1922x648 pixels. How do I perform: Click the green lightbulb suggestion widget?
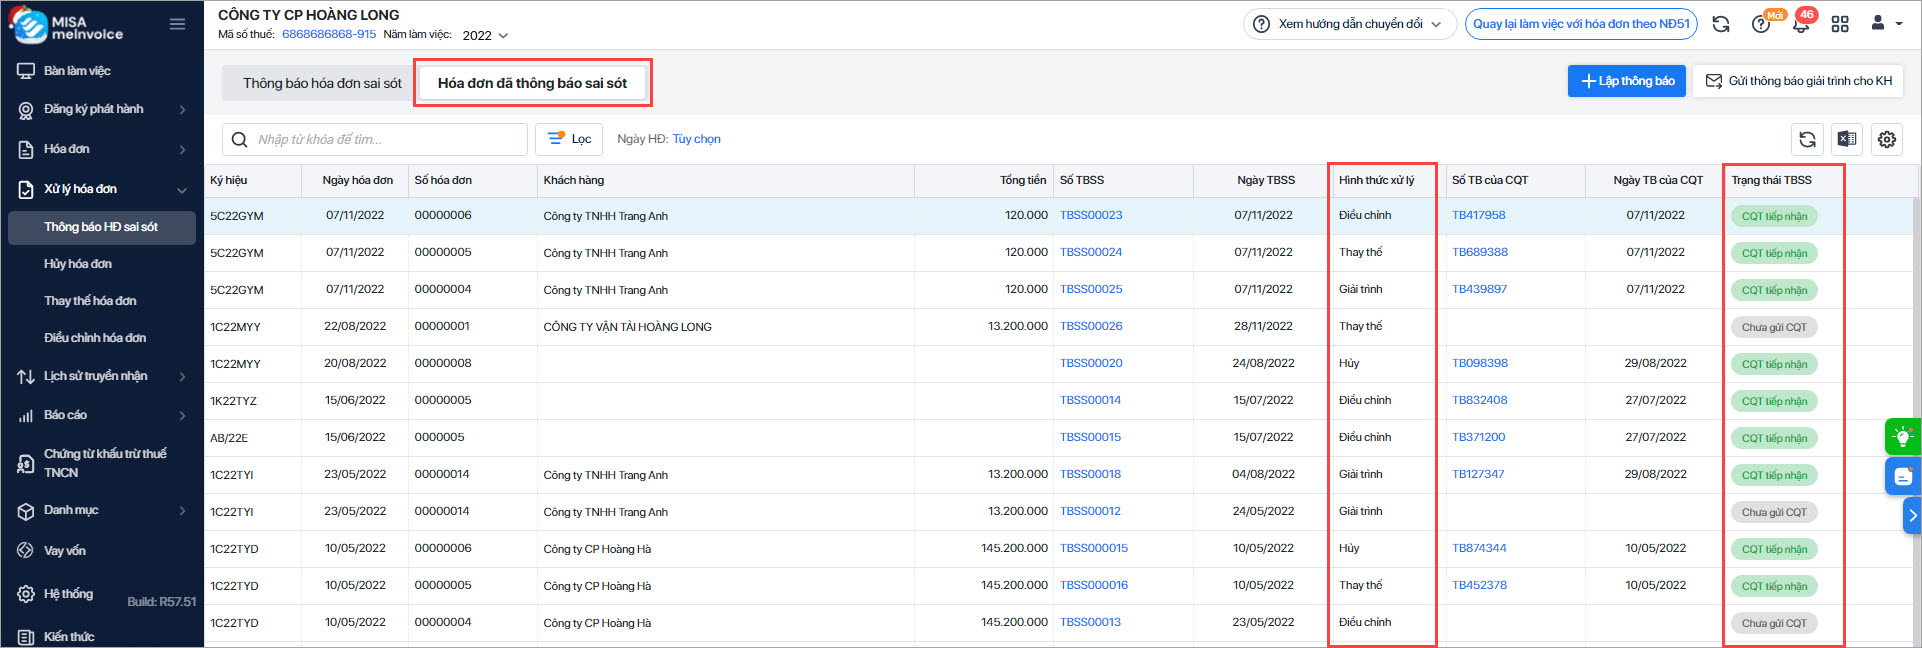pos(1902,437)
